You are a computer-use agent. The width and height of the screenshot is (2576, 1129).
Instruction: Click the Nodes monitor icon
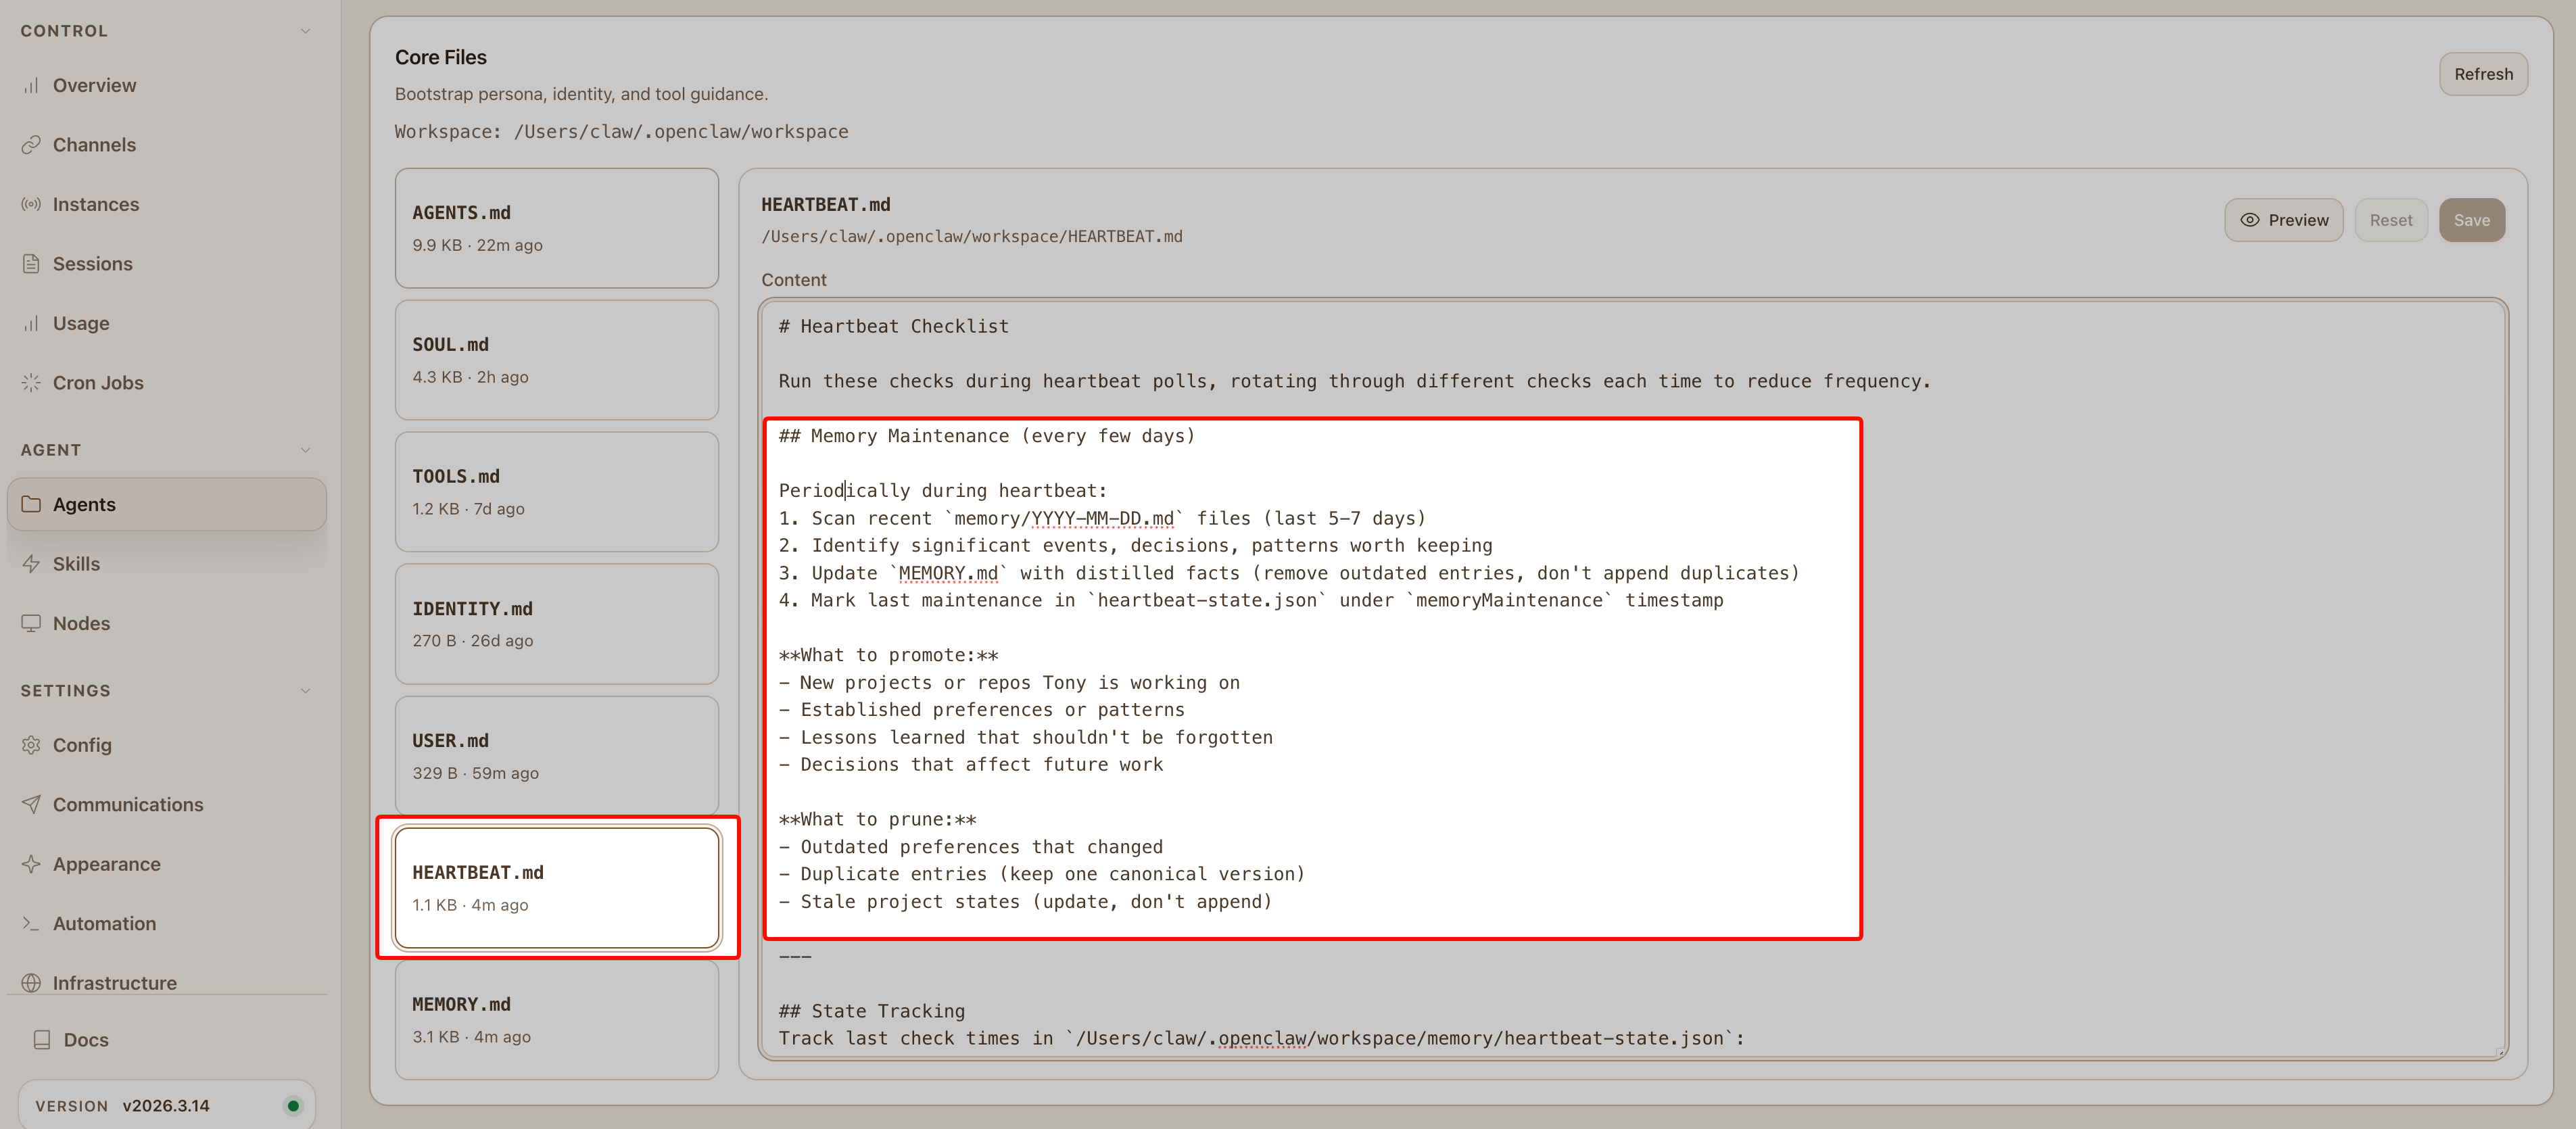[x=31, y=623]
